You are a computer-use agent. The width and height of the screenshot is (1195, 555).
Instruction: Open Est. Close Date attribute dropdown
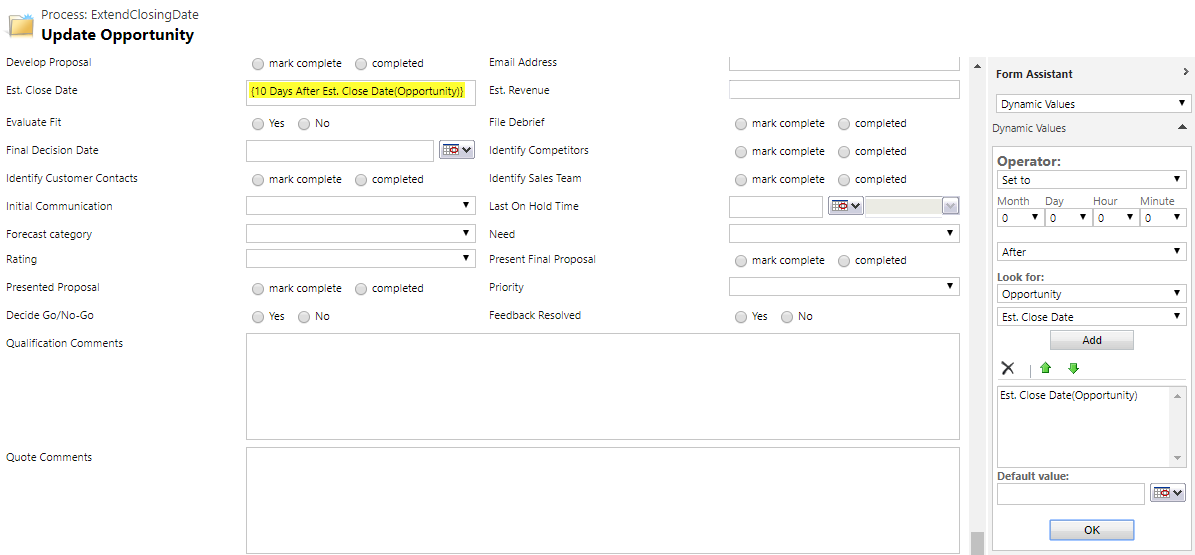pyautogui.click(x=1091, y=316)
